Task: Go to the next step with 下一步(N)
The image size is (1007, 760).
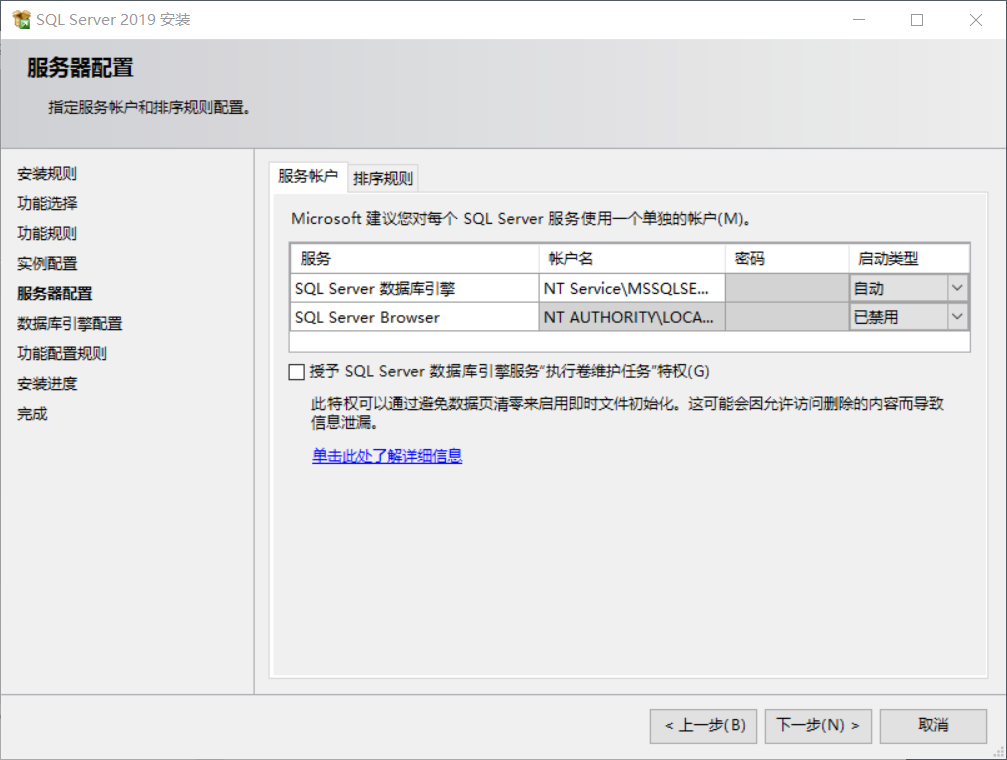Action: tap(818, 726)
